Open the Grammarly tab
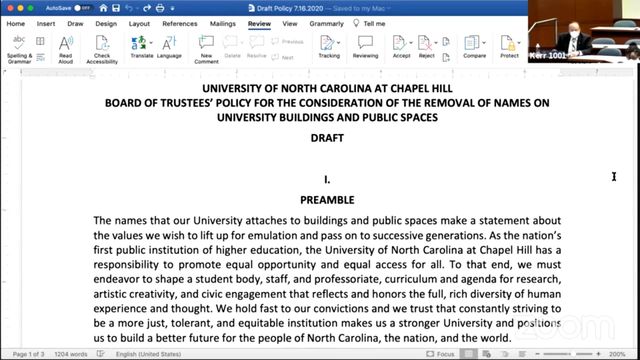Screen dimensions: 640x360 (326, 24)
